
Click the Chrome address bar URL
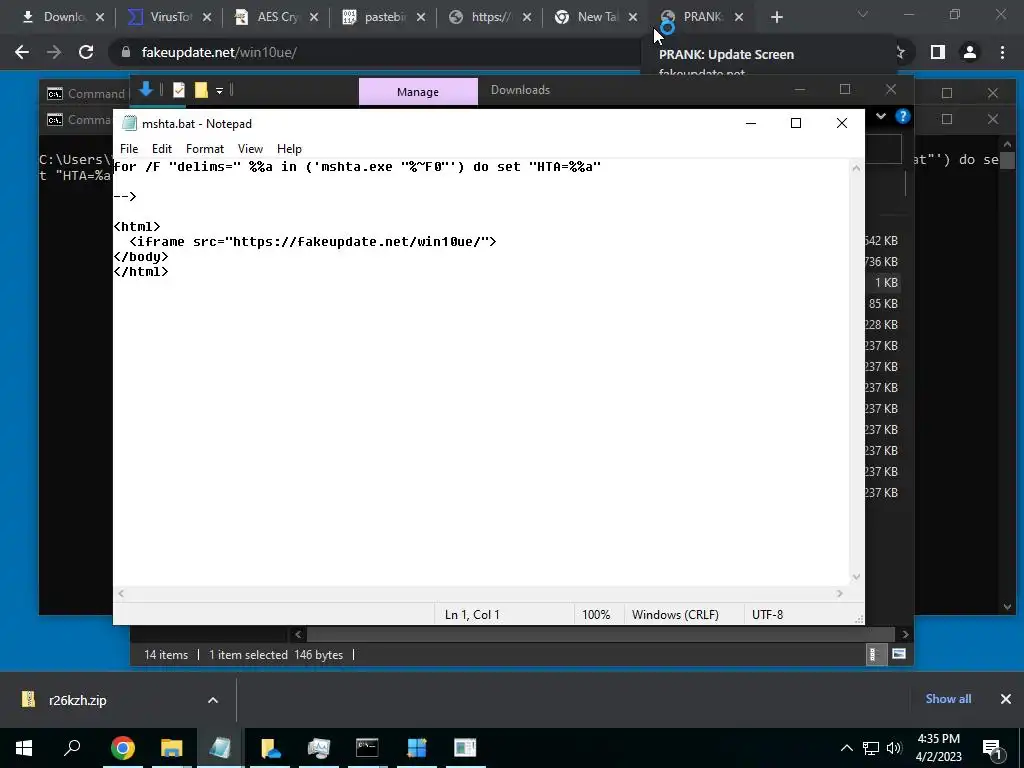[219, 52]
